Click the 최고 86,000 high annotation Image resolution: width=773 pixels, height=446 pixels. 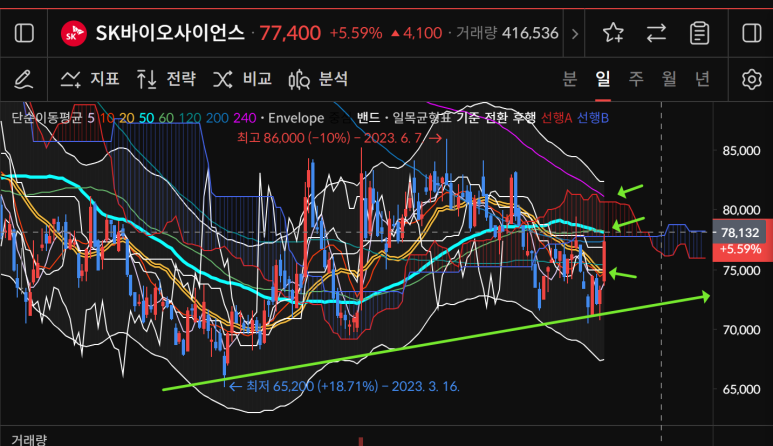tap(339, 137)
